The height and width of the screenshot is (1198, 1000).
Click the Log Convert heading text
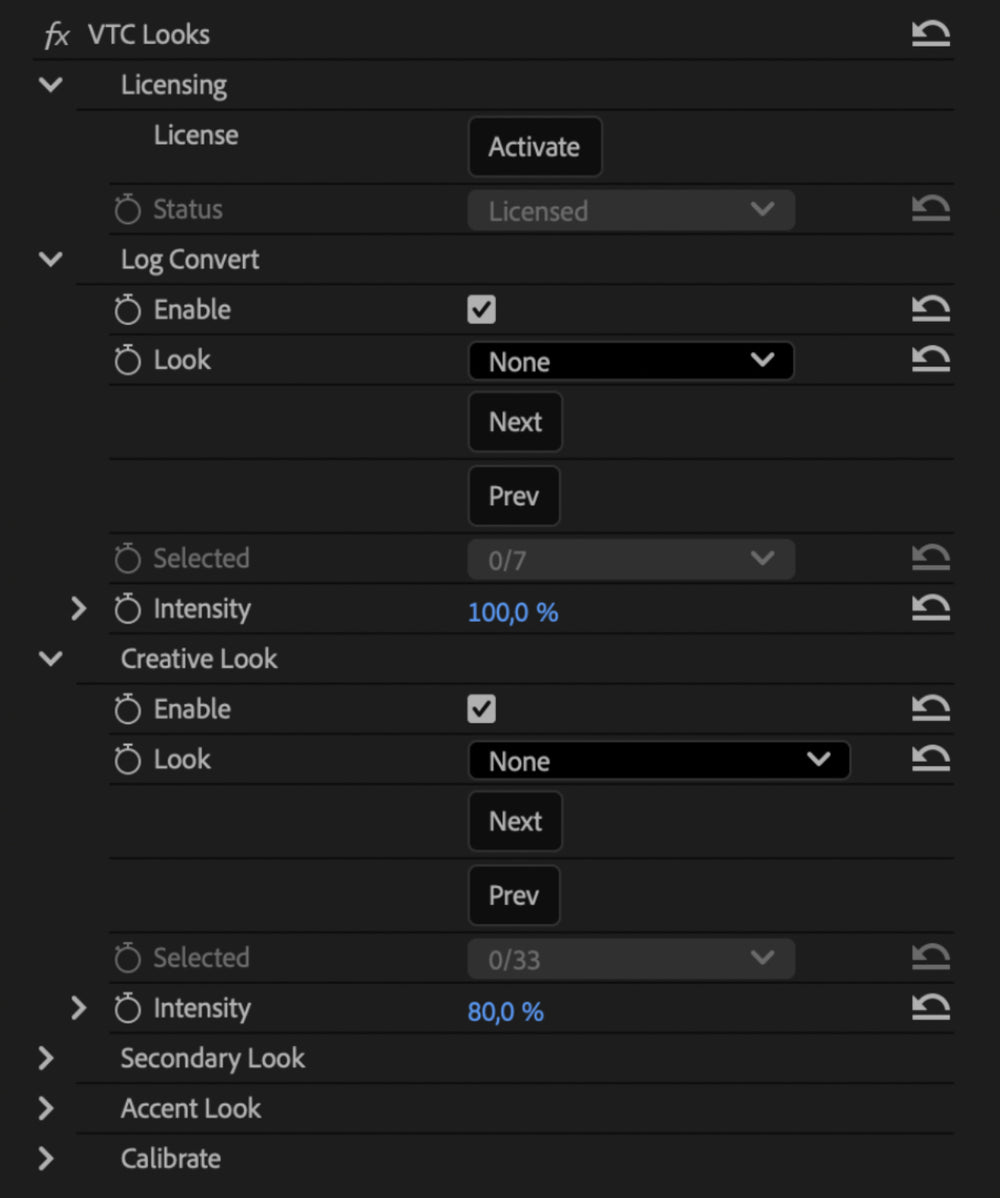190,260
